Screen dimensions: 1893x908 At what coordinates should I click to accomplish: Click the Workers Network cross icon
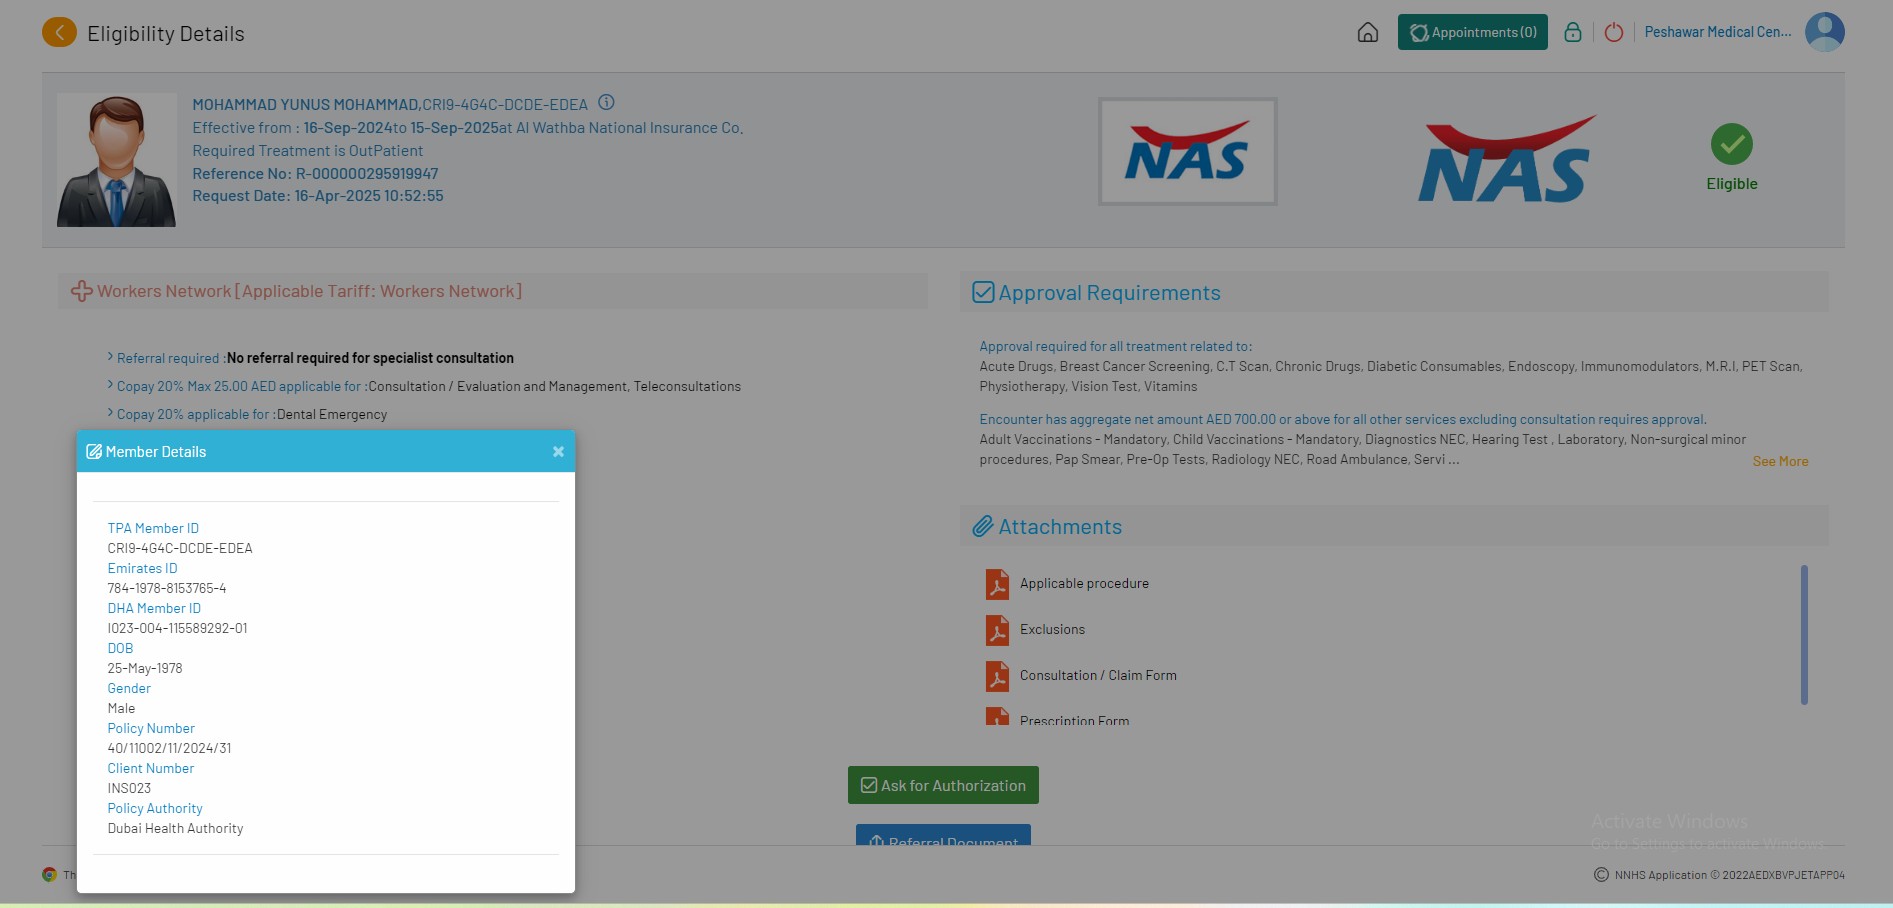[81, 291]
